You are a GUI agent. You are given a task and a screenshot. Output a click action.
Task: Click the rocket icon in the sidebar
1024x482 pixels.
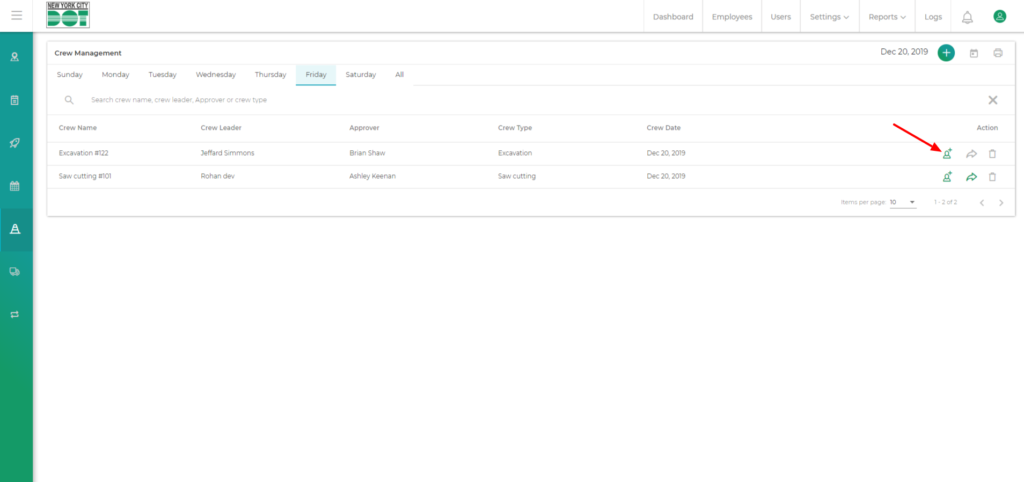pos(15,143)
